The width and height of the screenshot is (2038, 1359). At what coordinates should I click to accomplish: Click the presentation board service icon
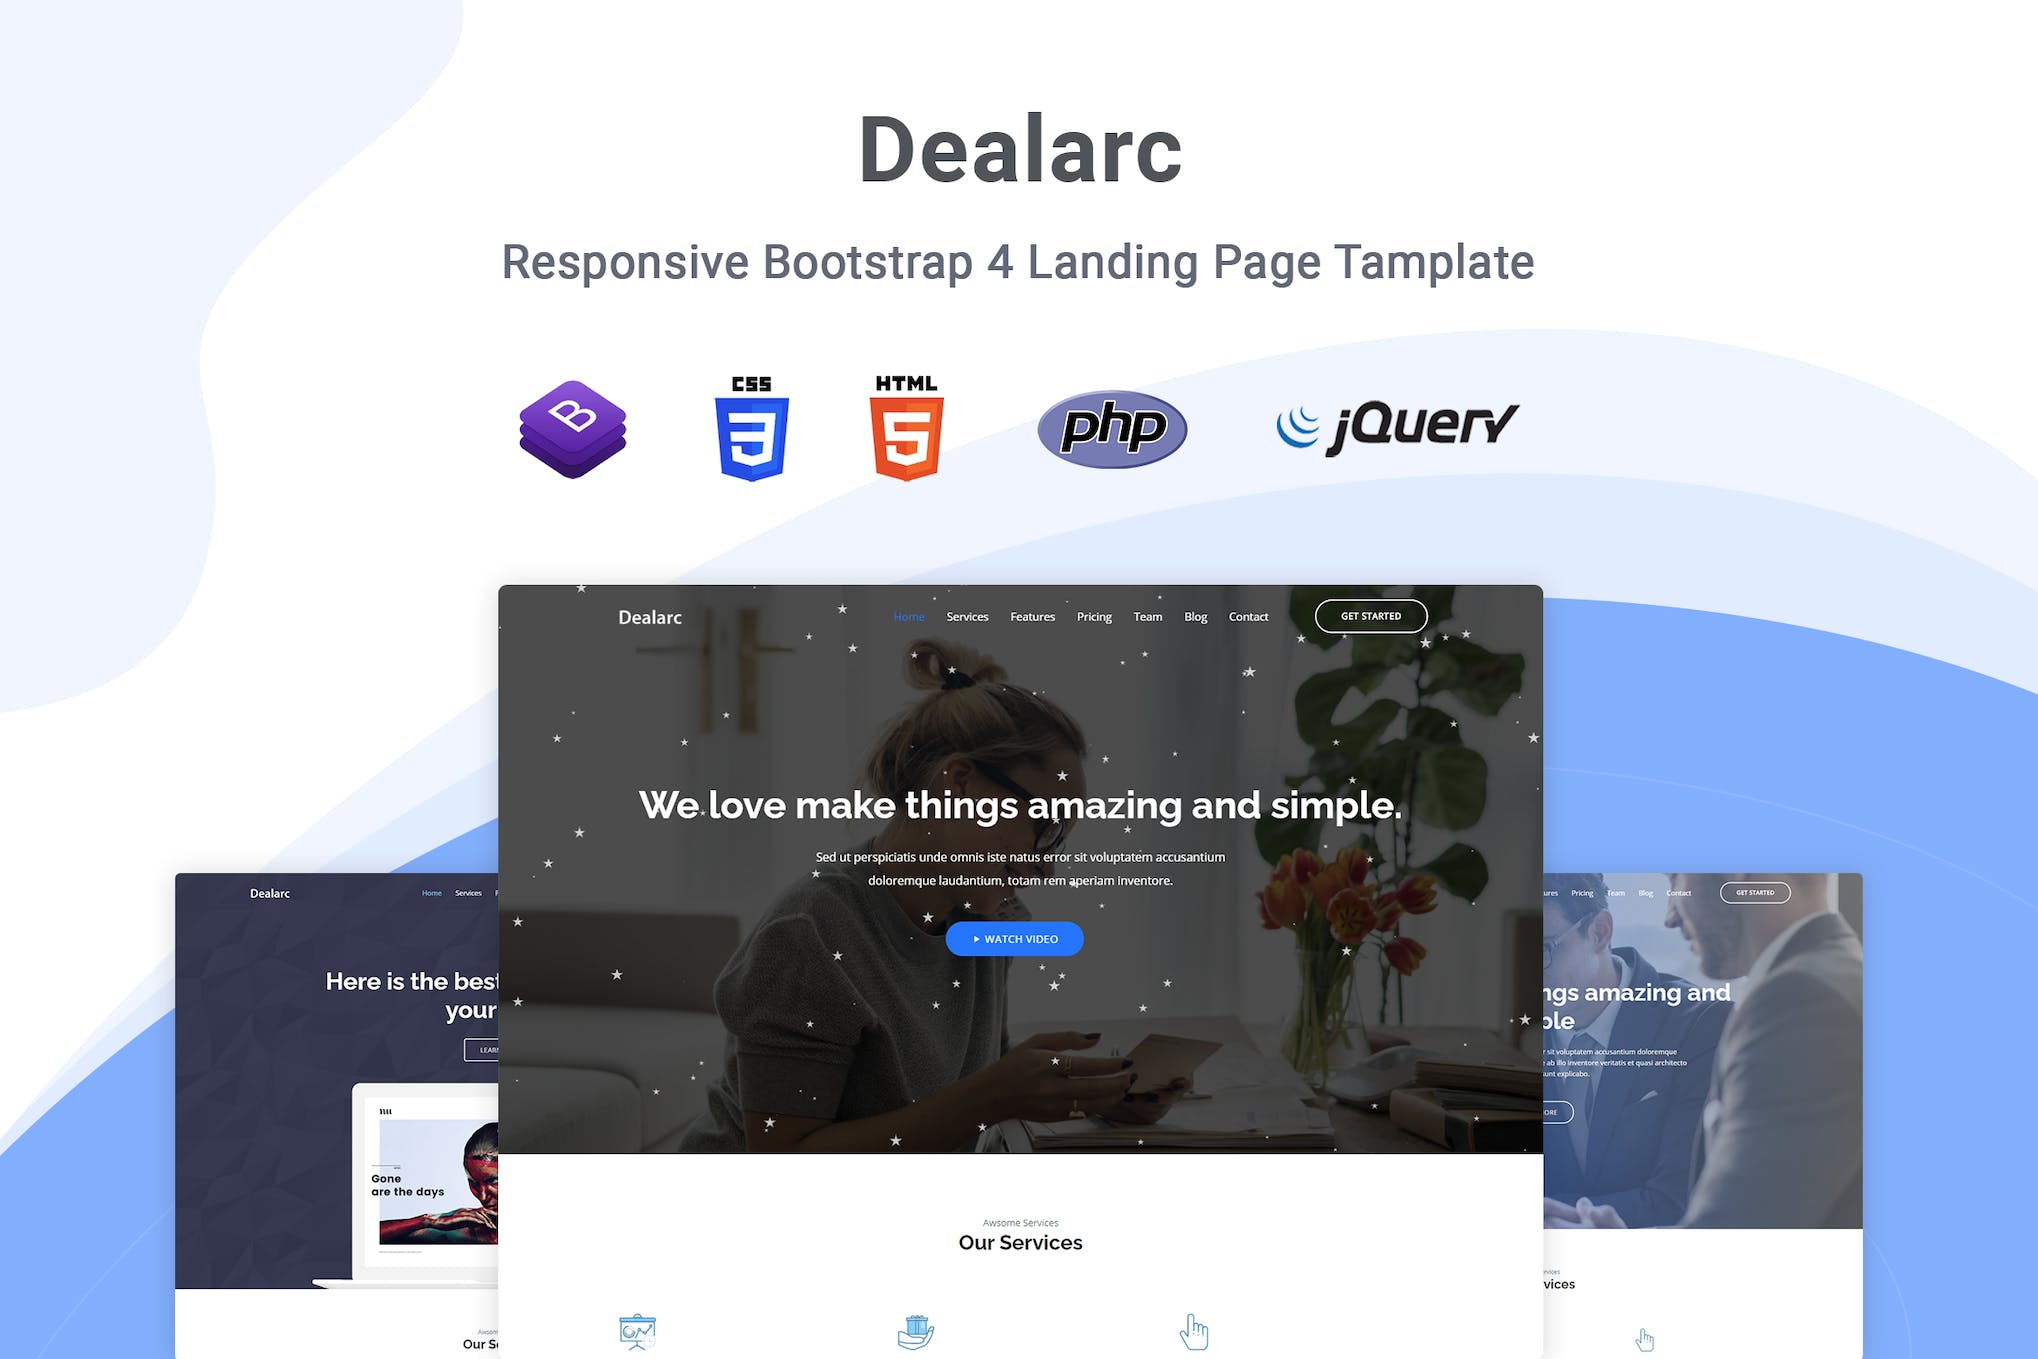[x=637, y=1331]
